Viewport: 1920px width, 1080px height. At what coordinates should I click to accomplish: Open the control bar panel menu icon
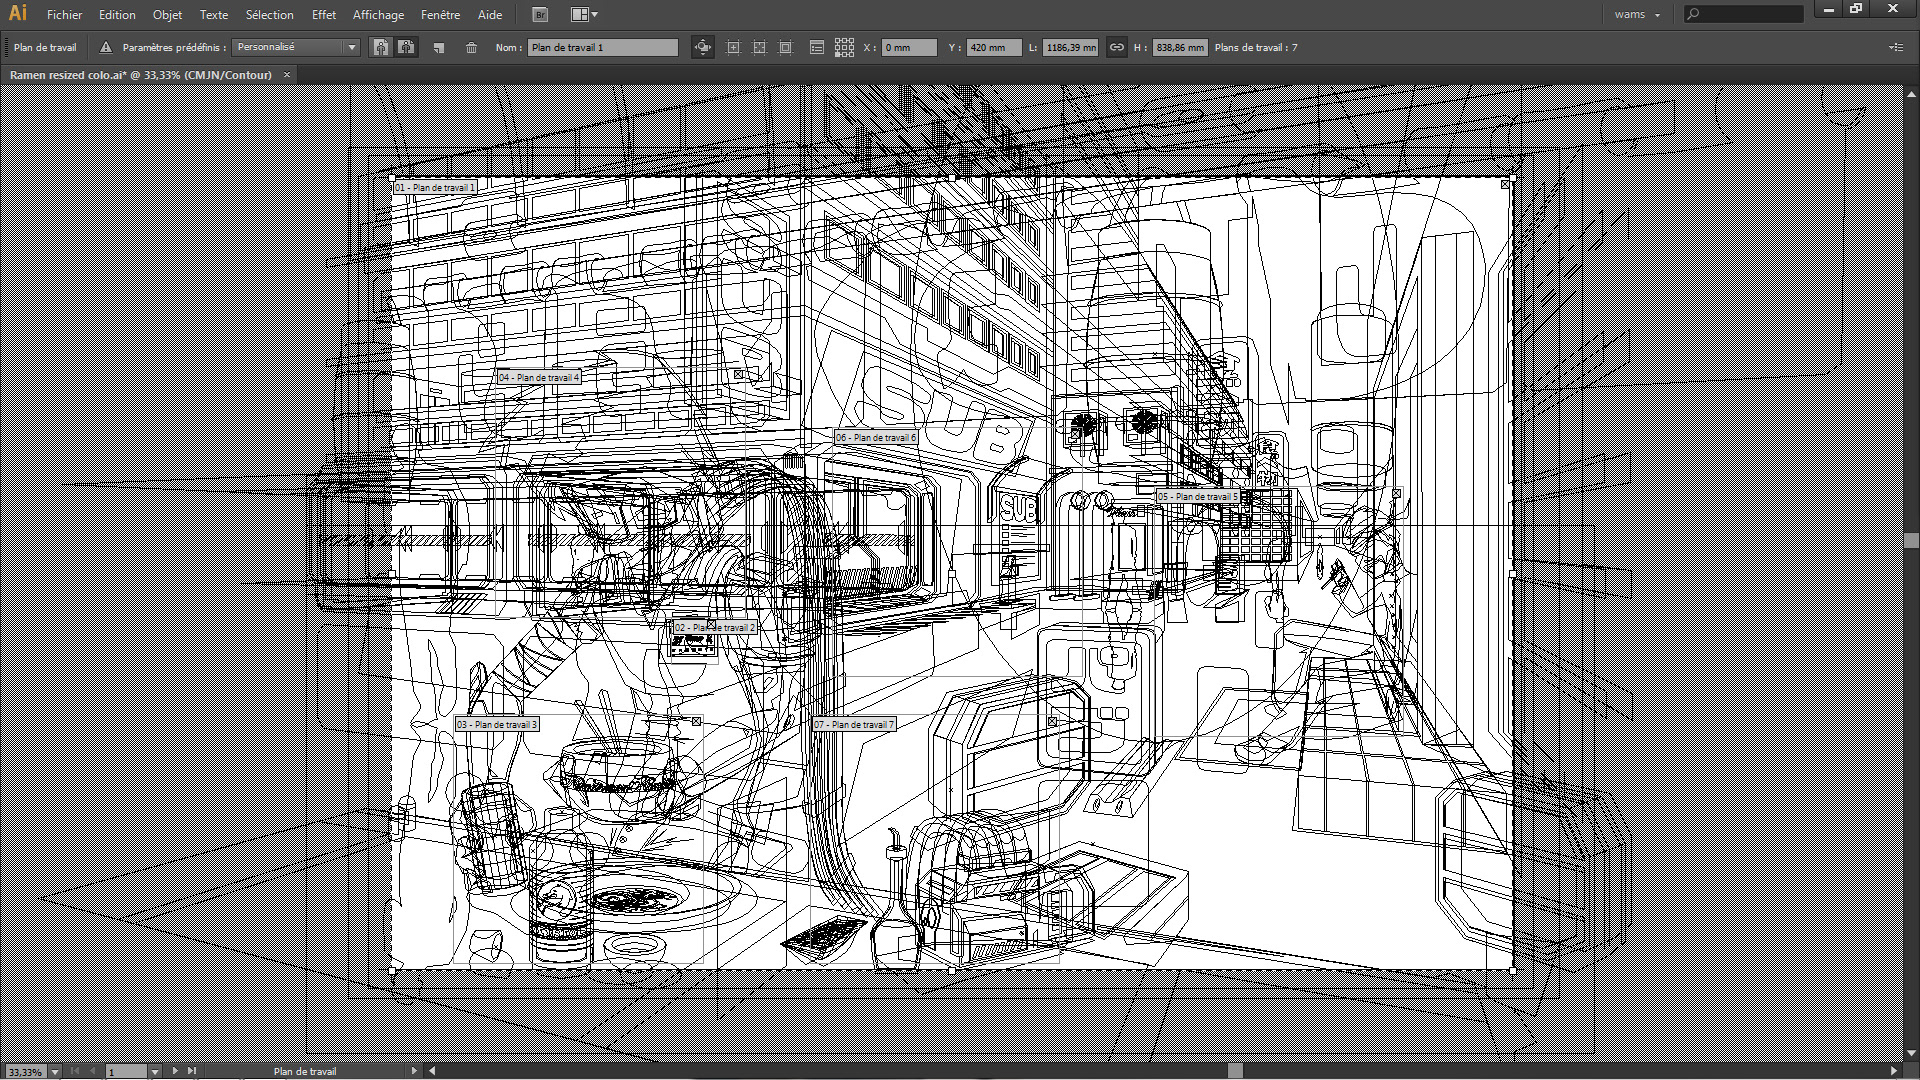point(1895,47)
